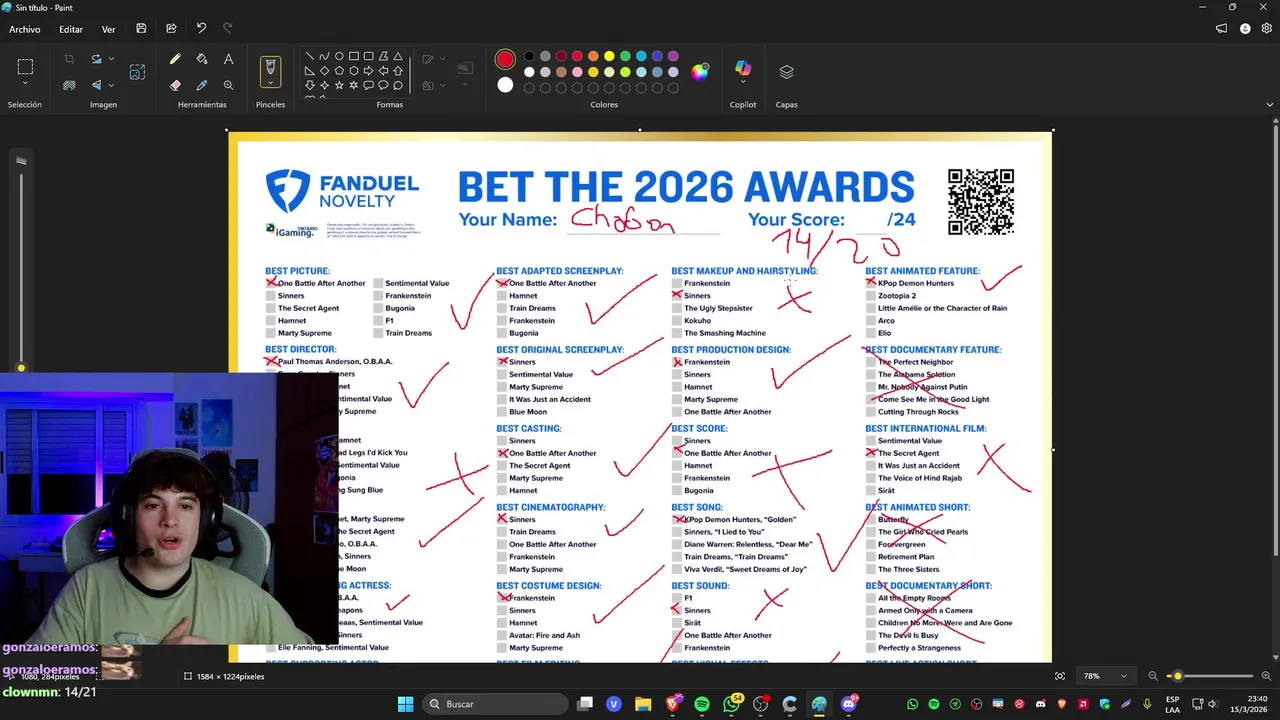This screenshot has width=1280, height=720.
Task: Open the shape outline dropdown
Action: point(441,60)
